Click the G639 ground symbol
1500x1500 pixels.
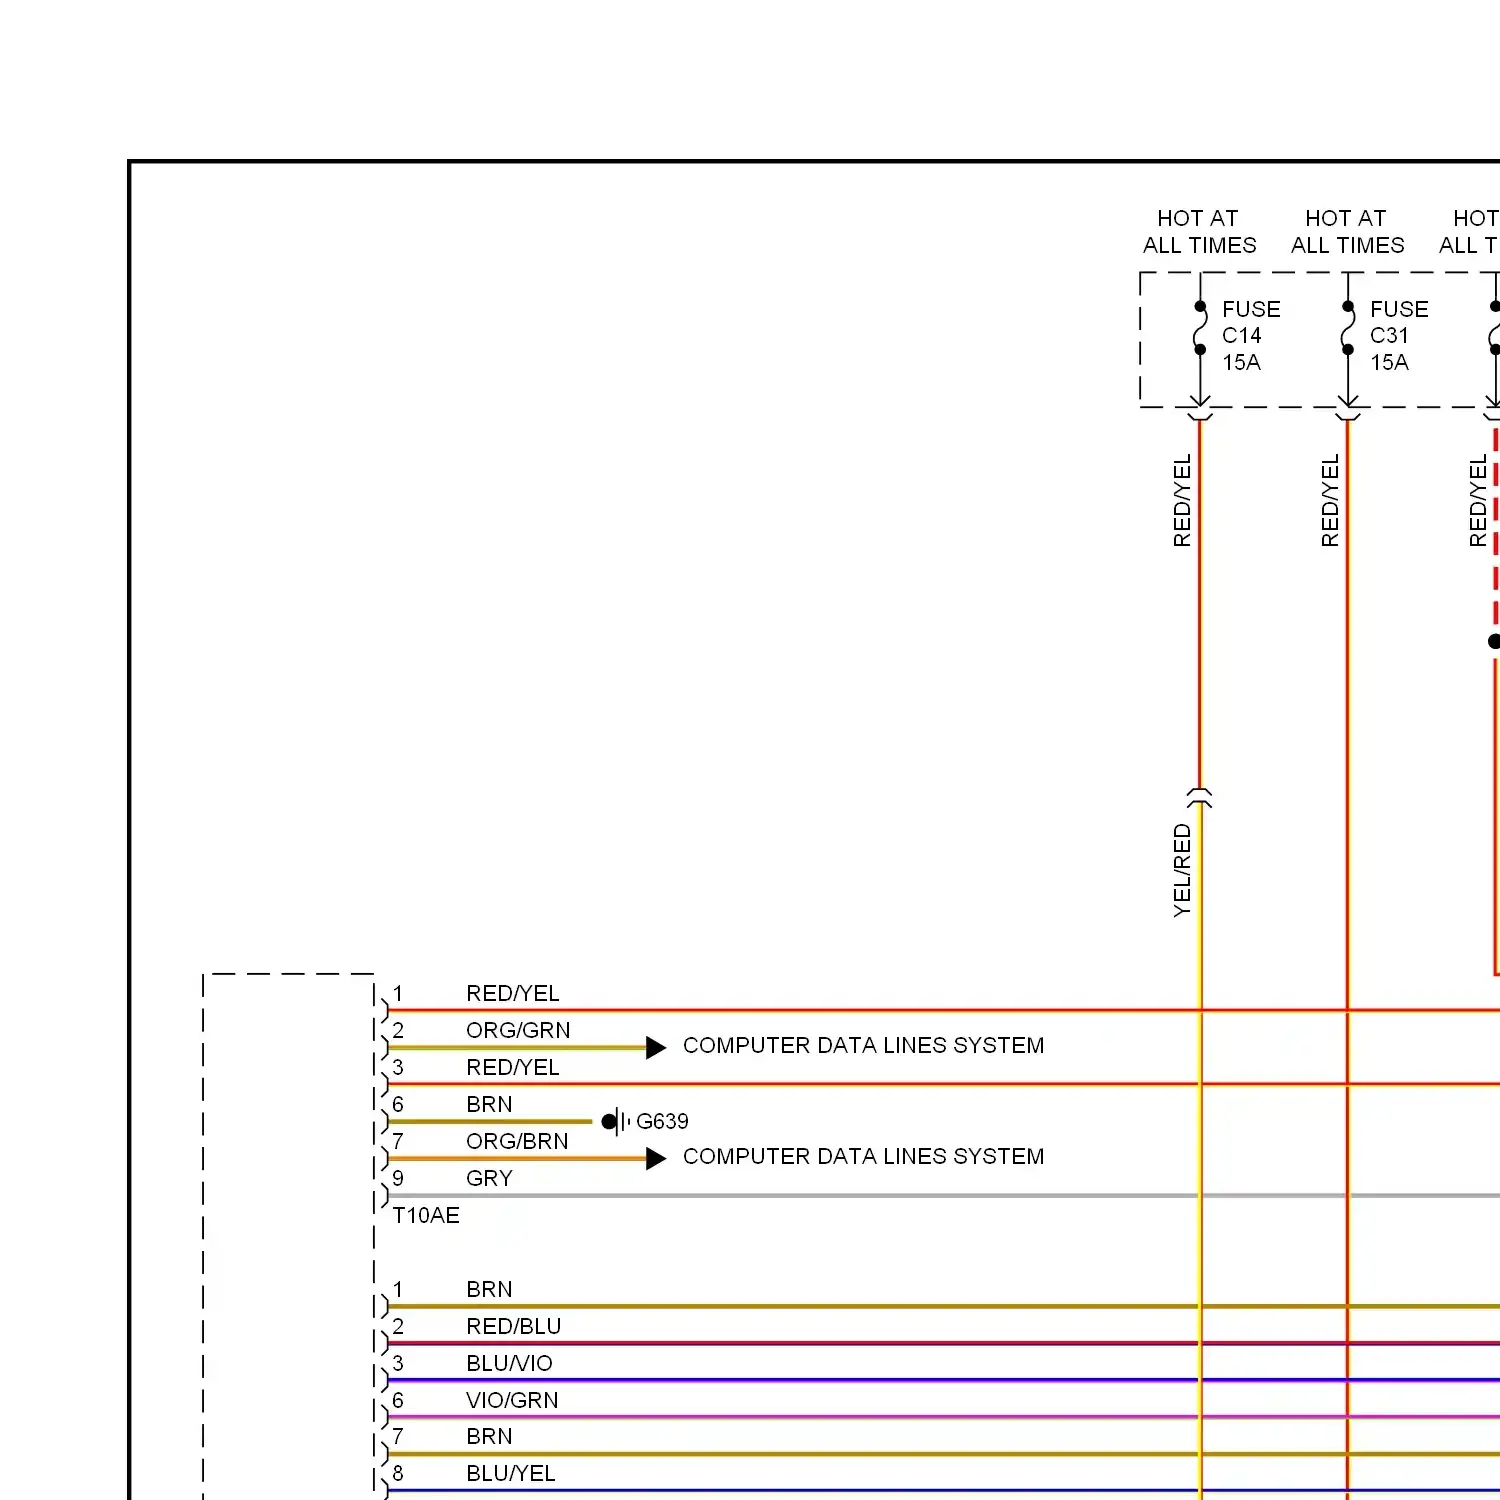pyautogui.click(x=616, y=1121)
